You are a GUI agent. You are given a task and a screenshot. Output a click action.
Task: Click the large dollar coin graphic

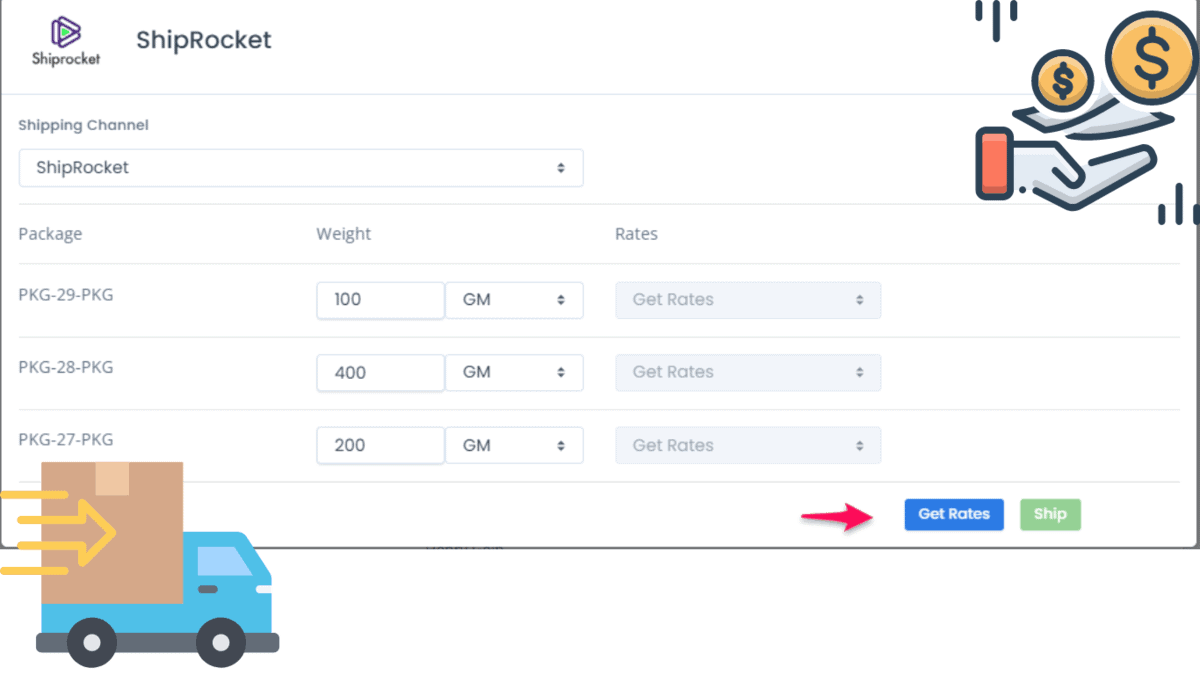pos(1150,58)
